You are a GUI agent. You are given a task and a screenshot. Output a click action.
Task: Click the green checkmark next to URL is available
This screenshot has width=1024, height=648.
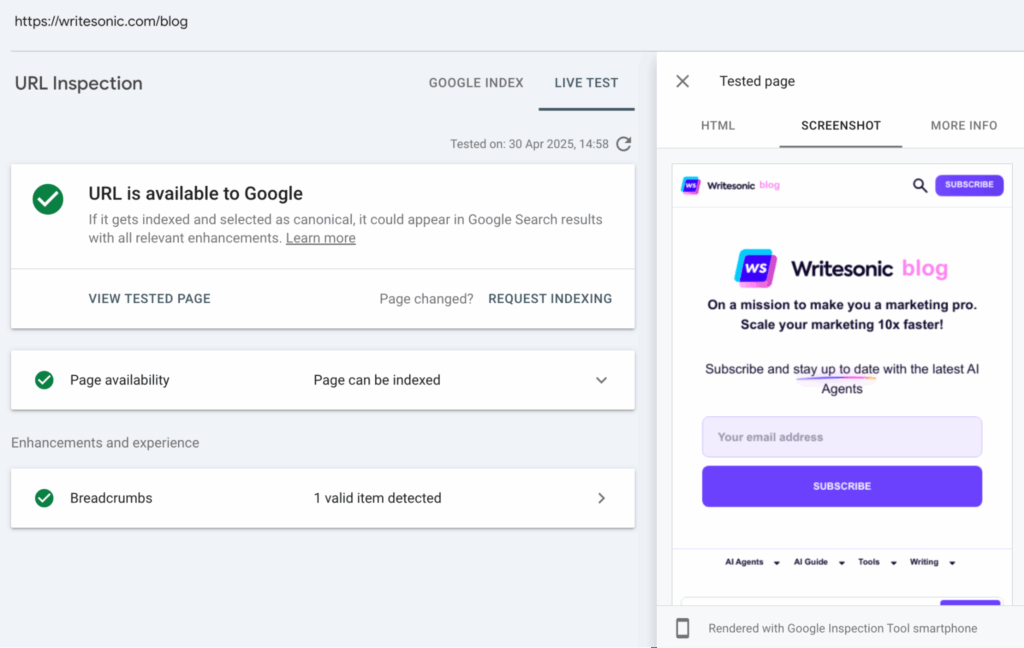(48, 199)
